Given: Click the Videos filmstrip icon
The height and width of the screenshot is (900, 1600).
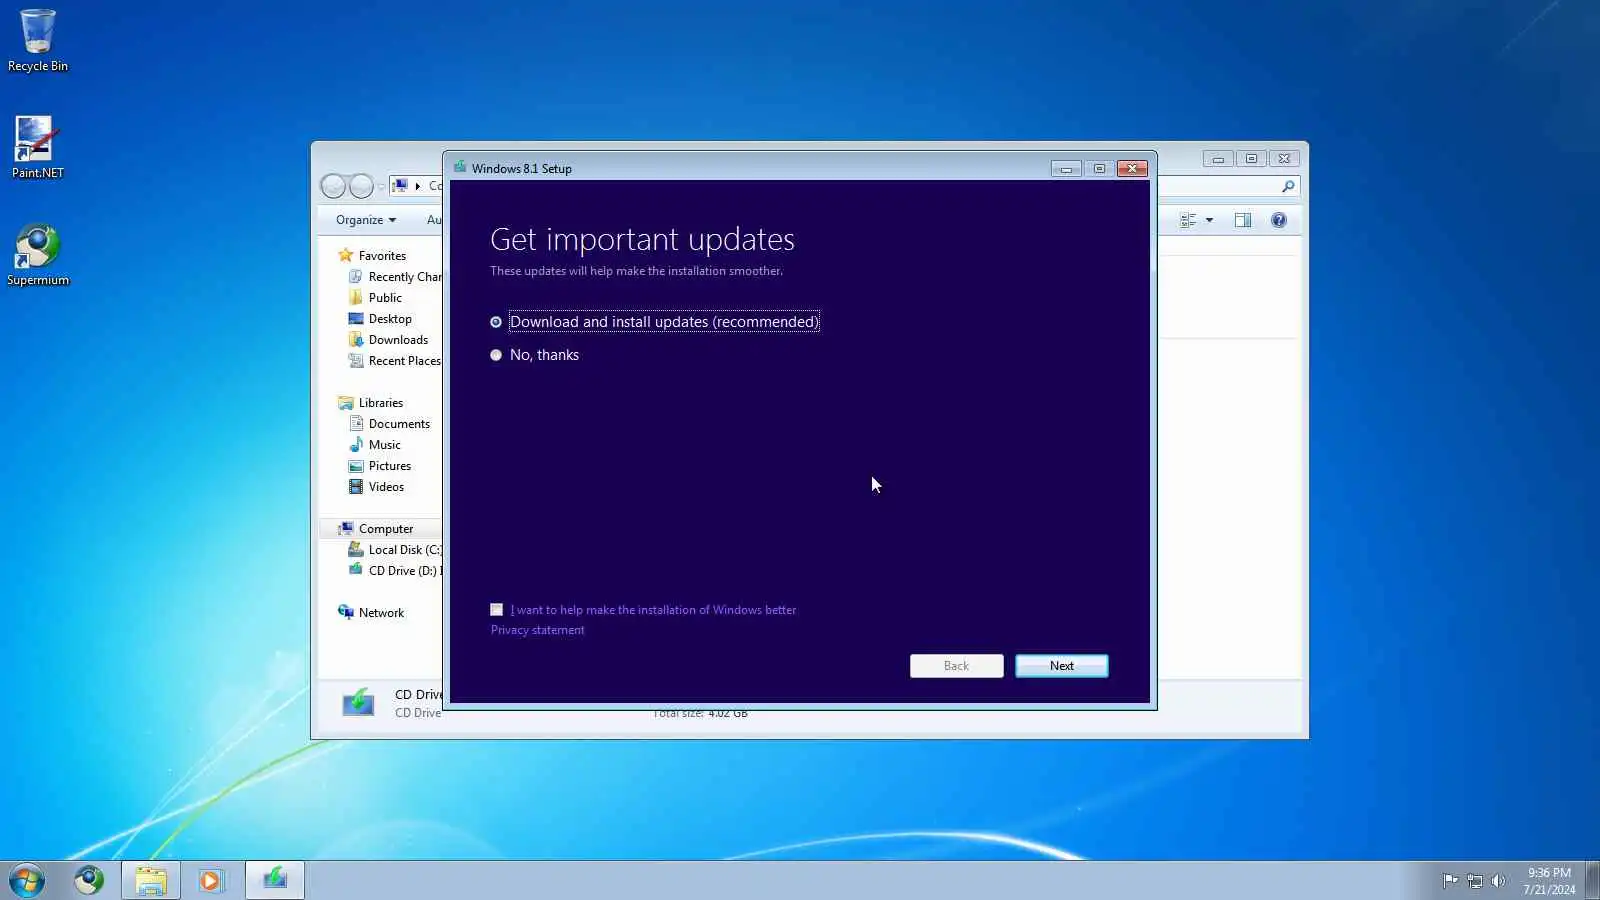Looking at the screenshot, I should point(356,487).
